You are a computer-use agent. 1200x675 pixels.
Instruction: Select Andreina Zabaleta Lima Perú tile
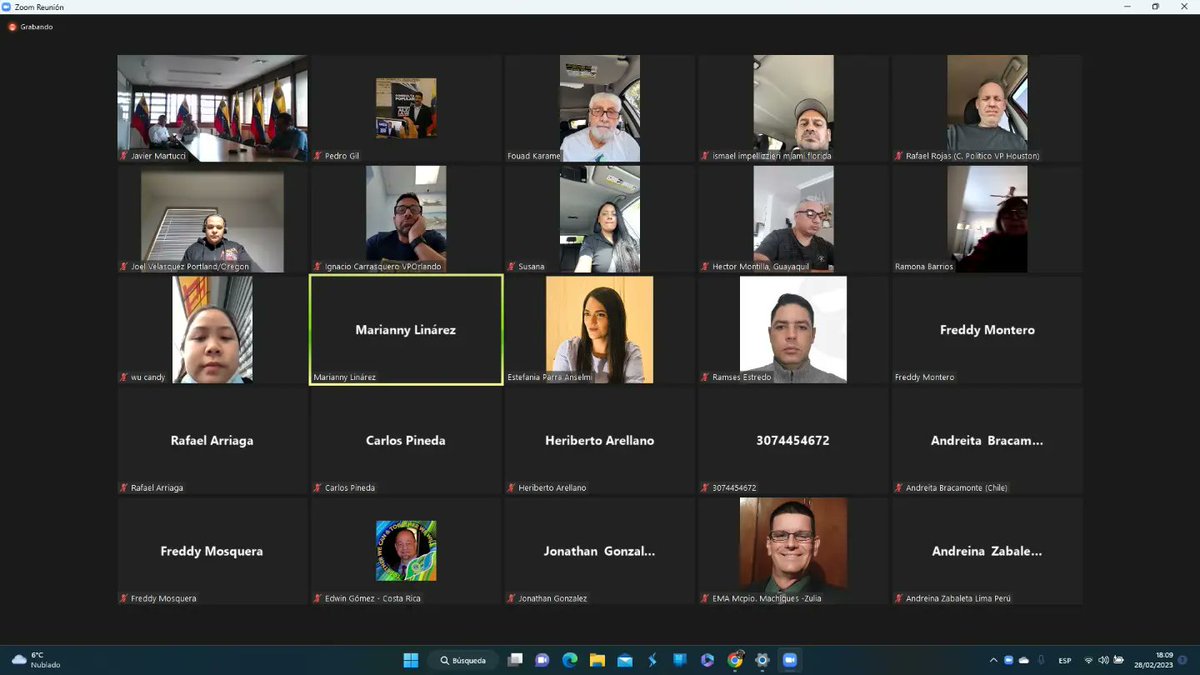[987, 551]
